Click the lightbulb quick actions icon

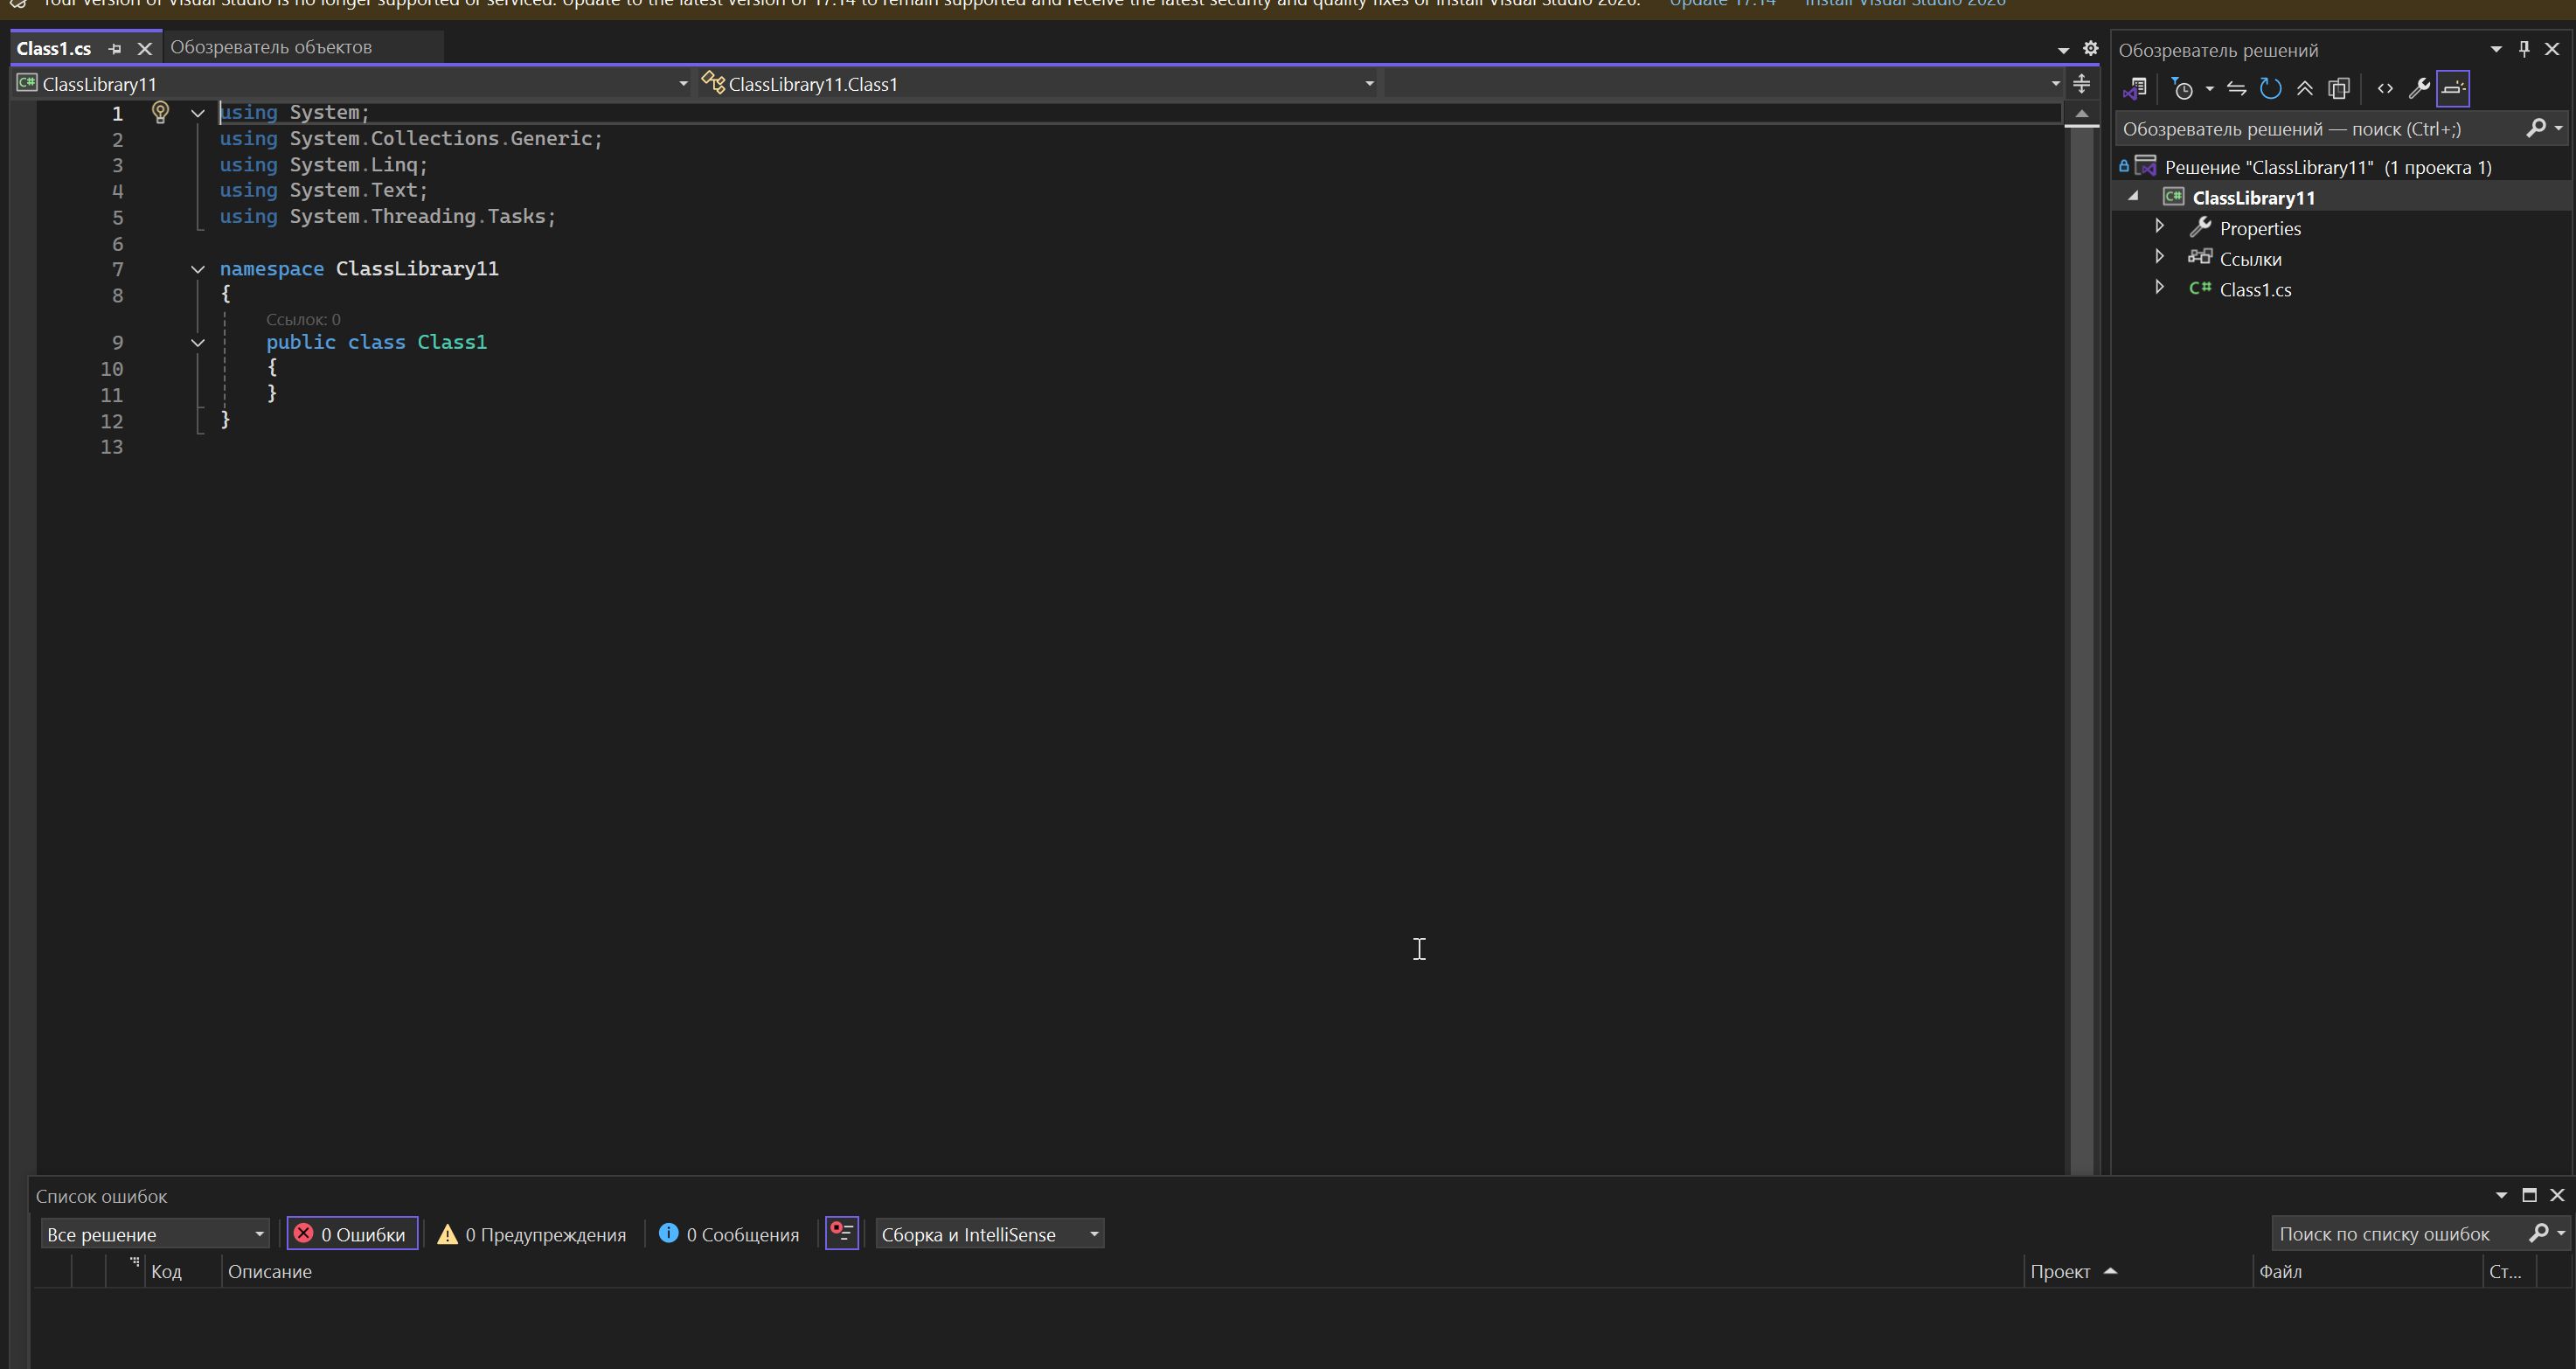coord(160,112)
